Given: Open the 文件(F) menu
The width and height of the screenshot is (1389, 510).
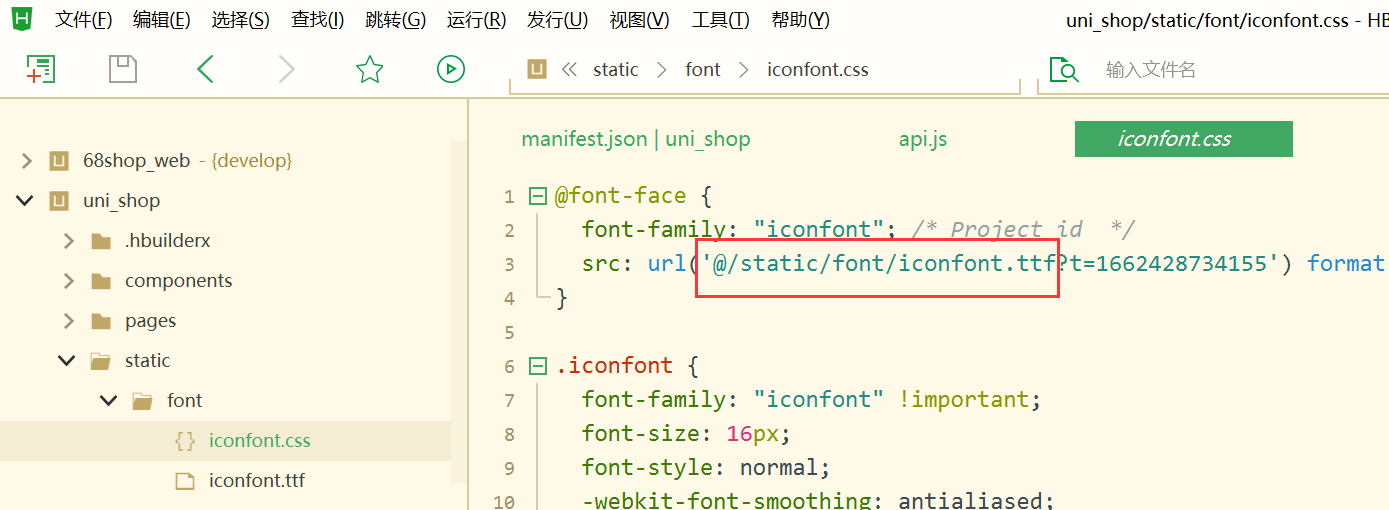Looking at the screenshot, I should [84, 19].
